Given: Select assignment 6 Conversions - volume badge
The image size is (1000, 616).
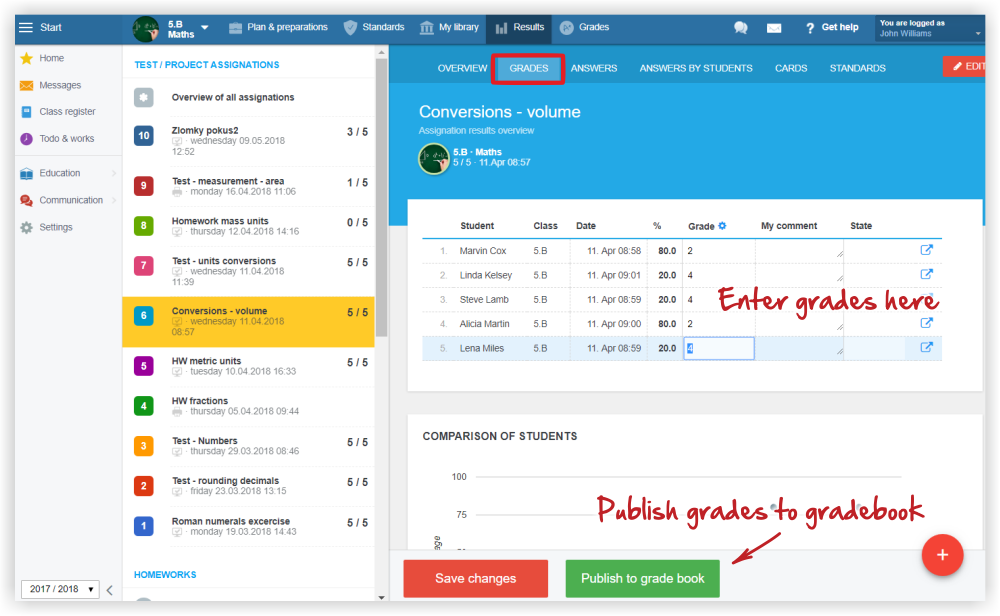Looking at the screenshot, I should tap(143, 315).
